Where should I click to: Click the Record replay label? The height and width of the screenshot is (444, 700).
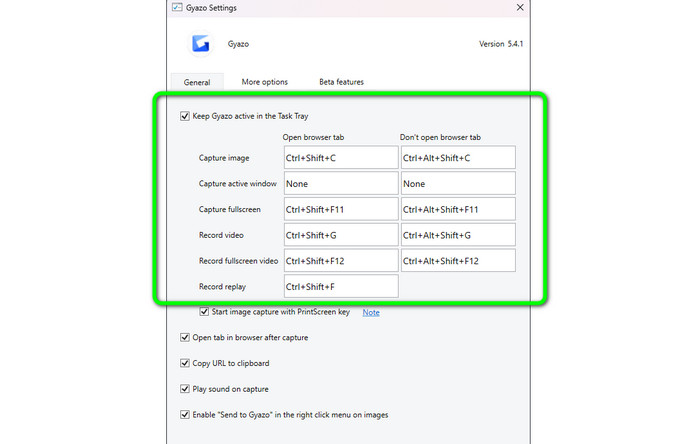pos(222,286)
